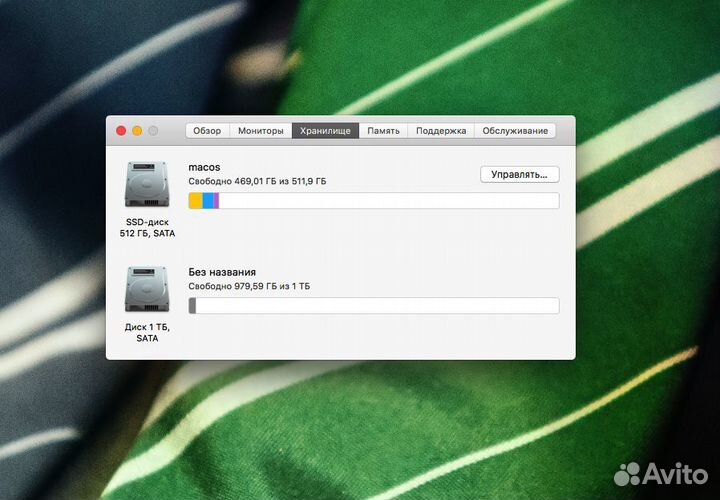The width and height of the screenshot is (720, 500).
Task: Click the free space area of Без названия bar
Action: point(377,306)
